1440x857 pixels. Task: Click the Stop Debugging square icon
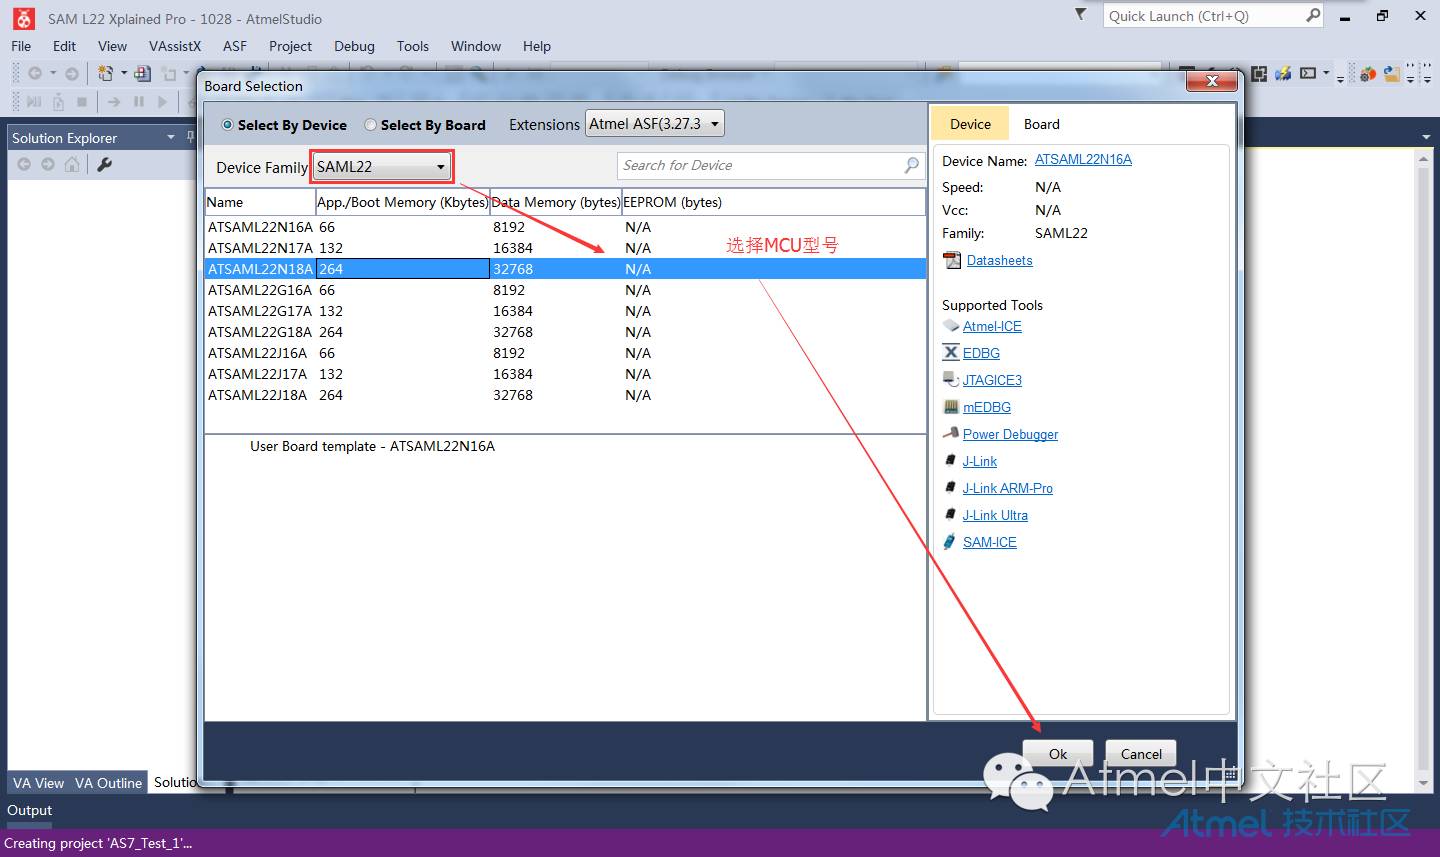point(82,101)
